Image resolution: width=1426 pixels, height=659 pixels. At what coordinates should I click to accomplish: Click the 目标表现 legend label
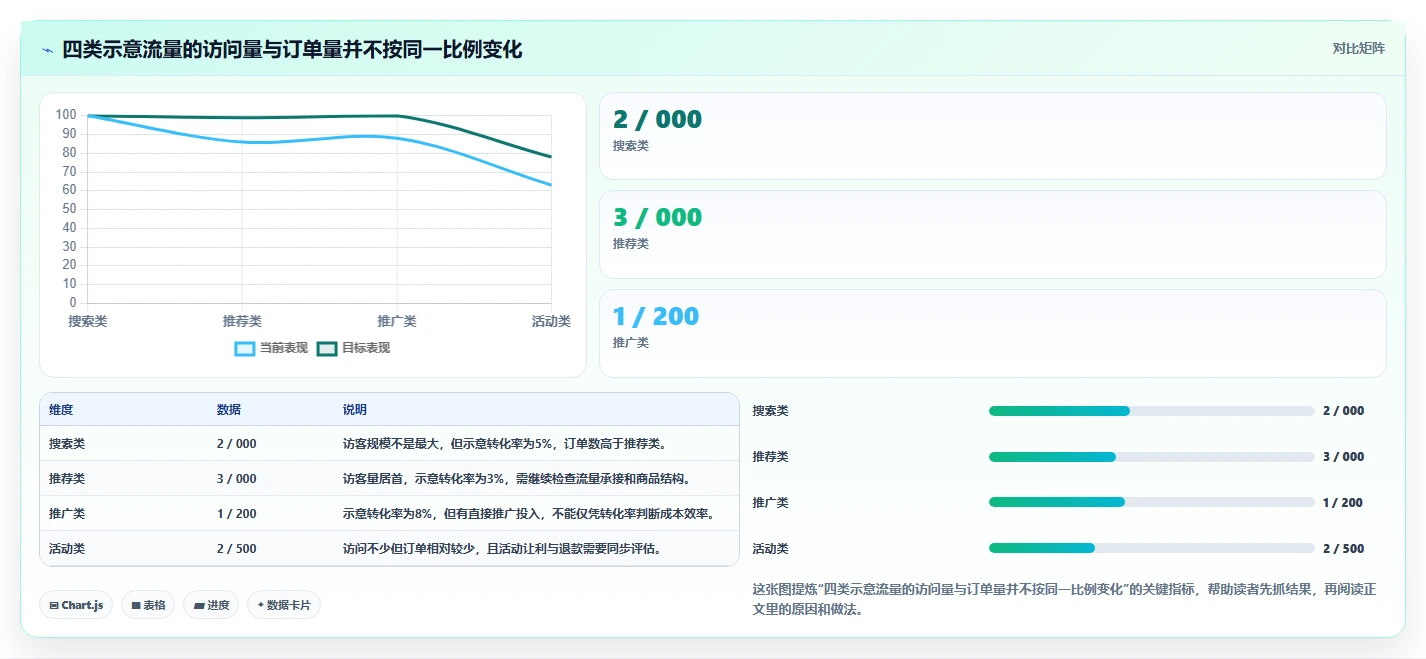point(366,348)
